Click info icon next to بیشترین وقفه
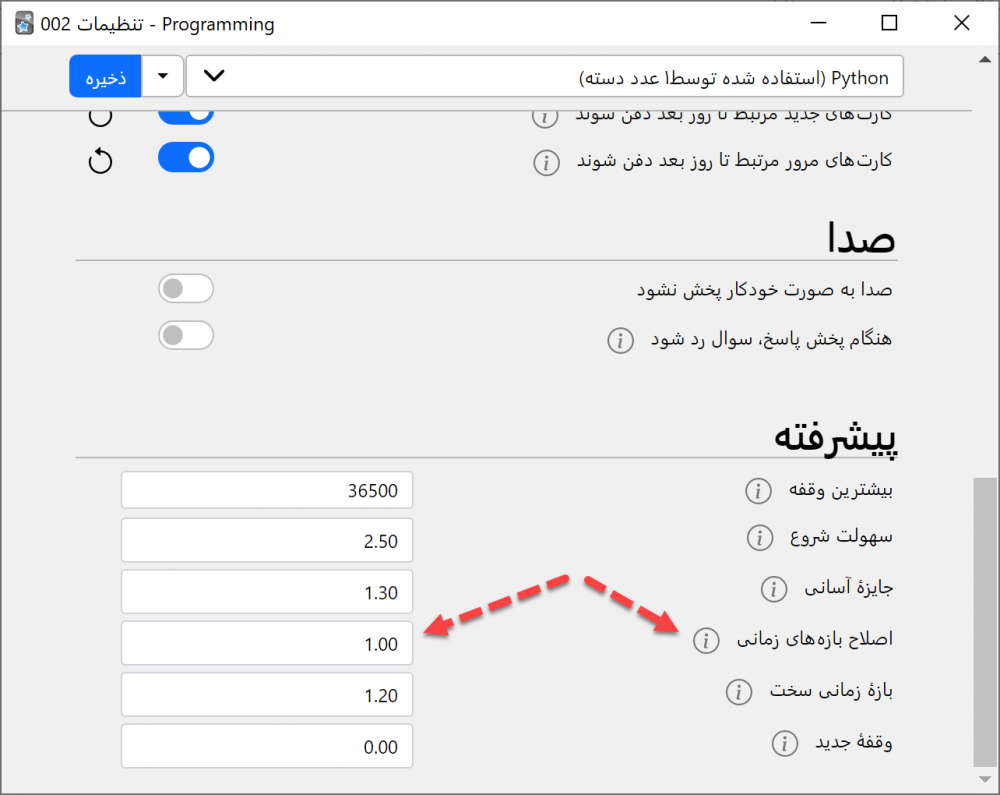 pos(758,491)
